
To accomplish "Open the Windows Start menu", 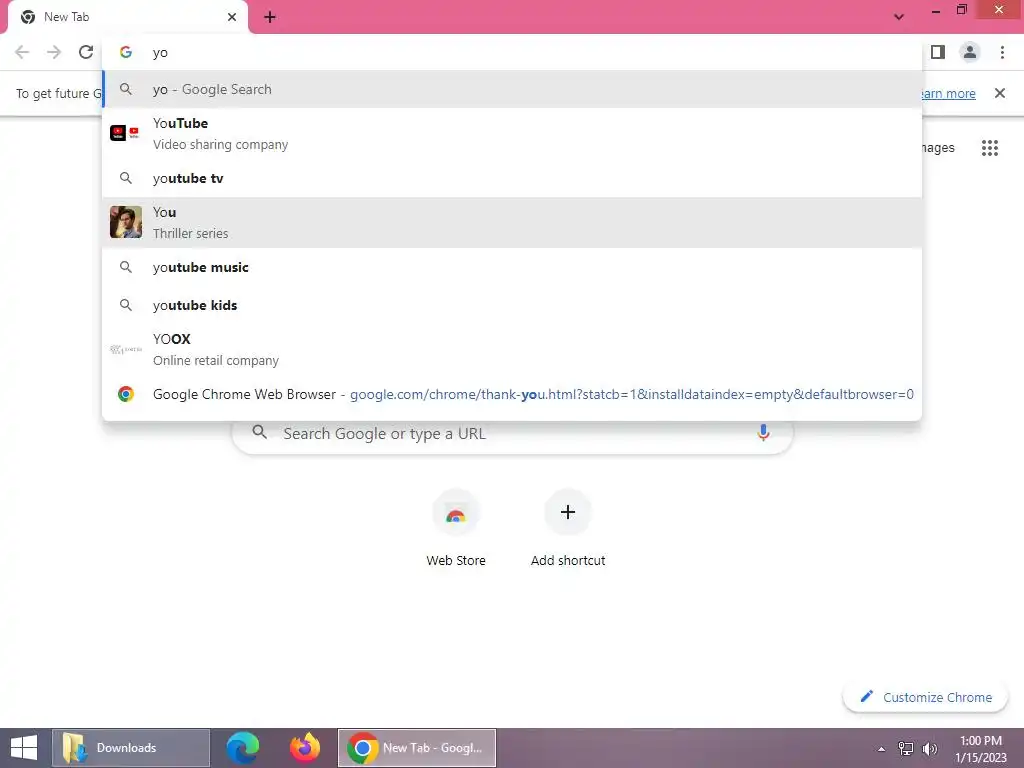I will (x=24, y=748).
